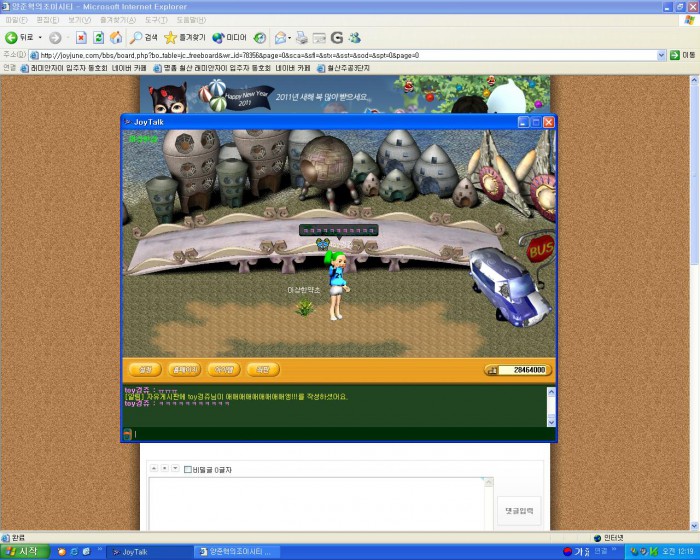Click the green-haired avatar character
This screenshot has width=700, height=560.
(x=337, y=285)
